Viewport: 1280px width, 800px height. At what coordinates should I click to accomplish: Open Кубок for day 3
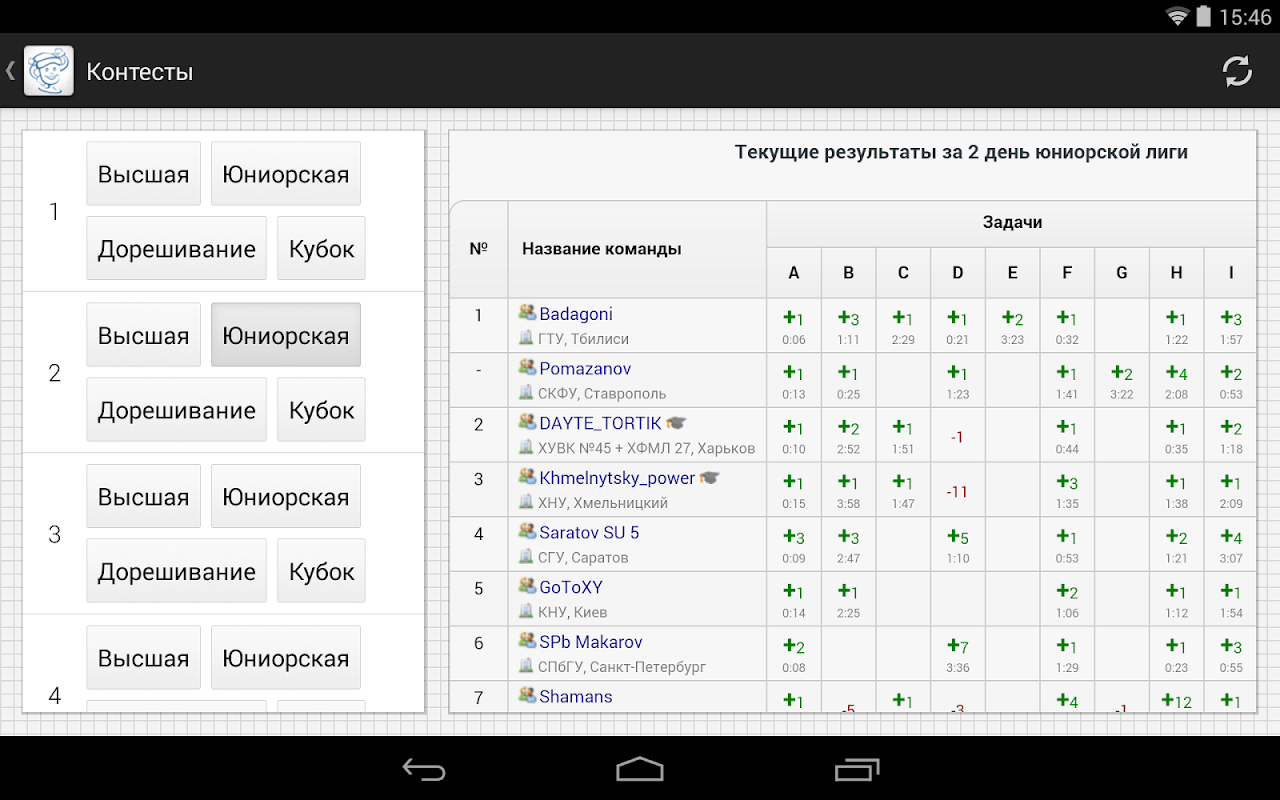(x=321, y=571)
